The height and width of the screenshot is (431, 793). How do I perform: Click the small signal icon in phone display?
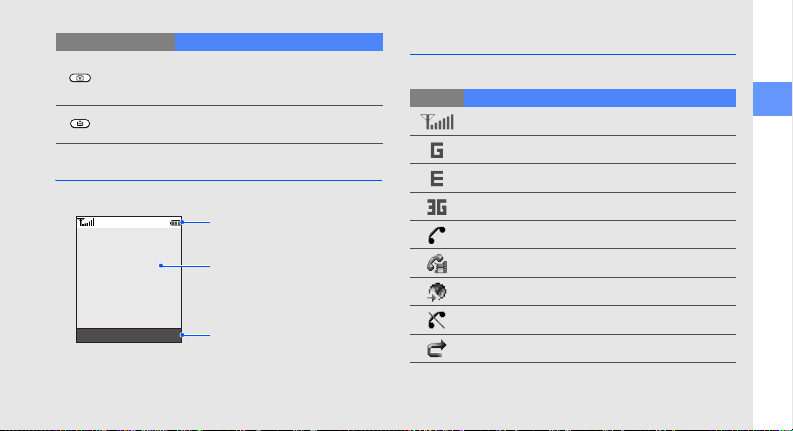pyautogui.click(x=86, y=222)
